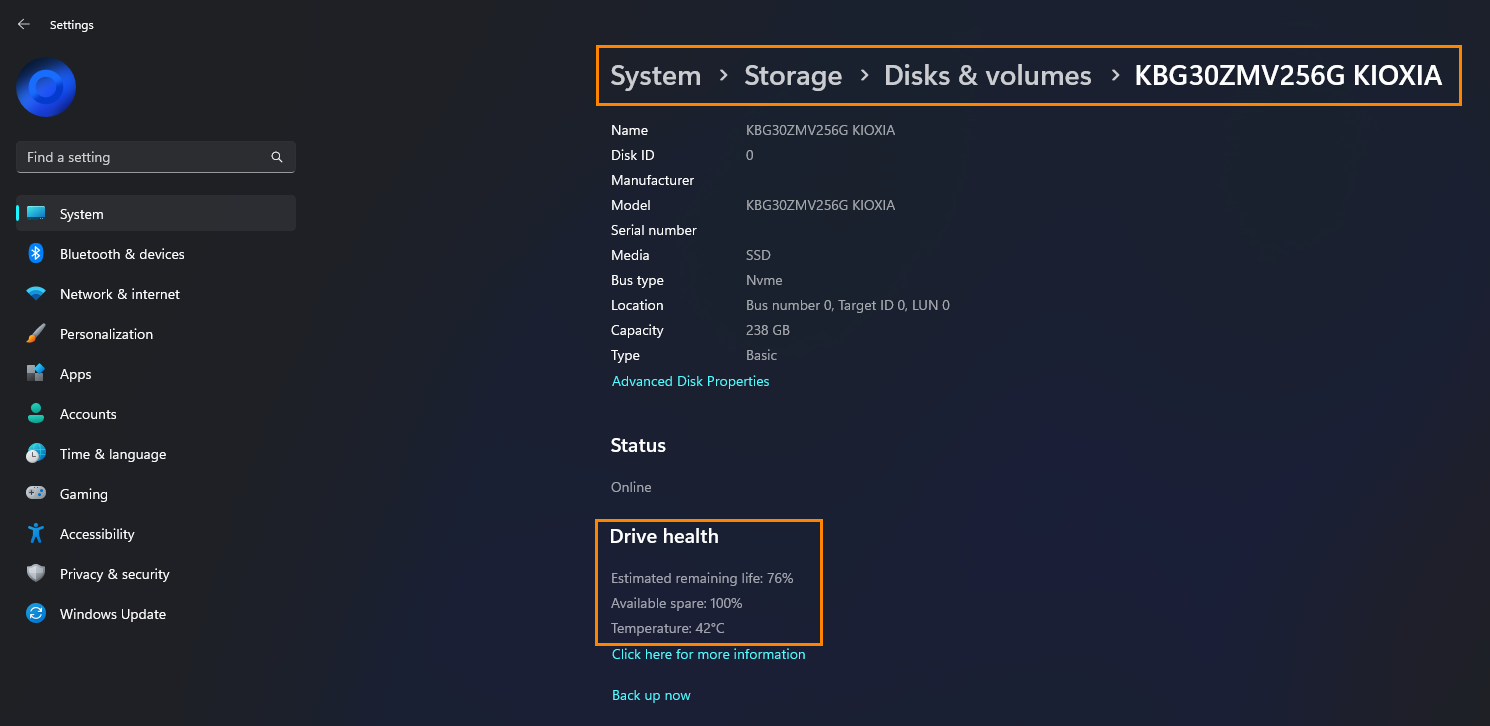Click the breadcrumb chevron after Storage
Viewport: 1490px width, 726px height.
tap(864, 76)
